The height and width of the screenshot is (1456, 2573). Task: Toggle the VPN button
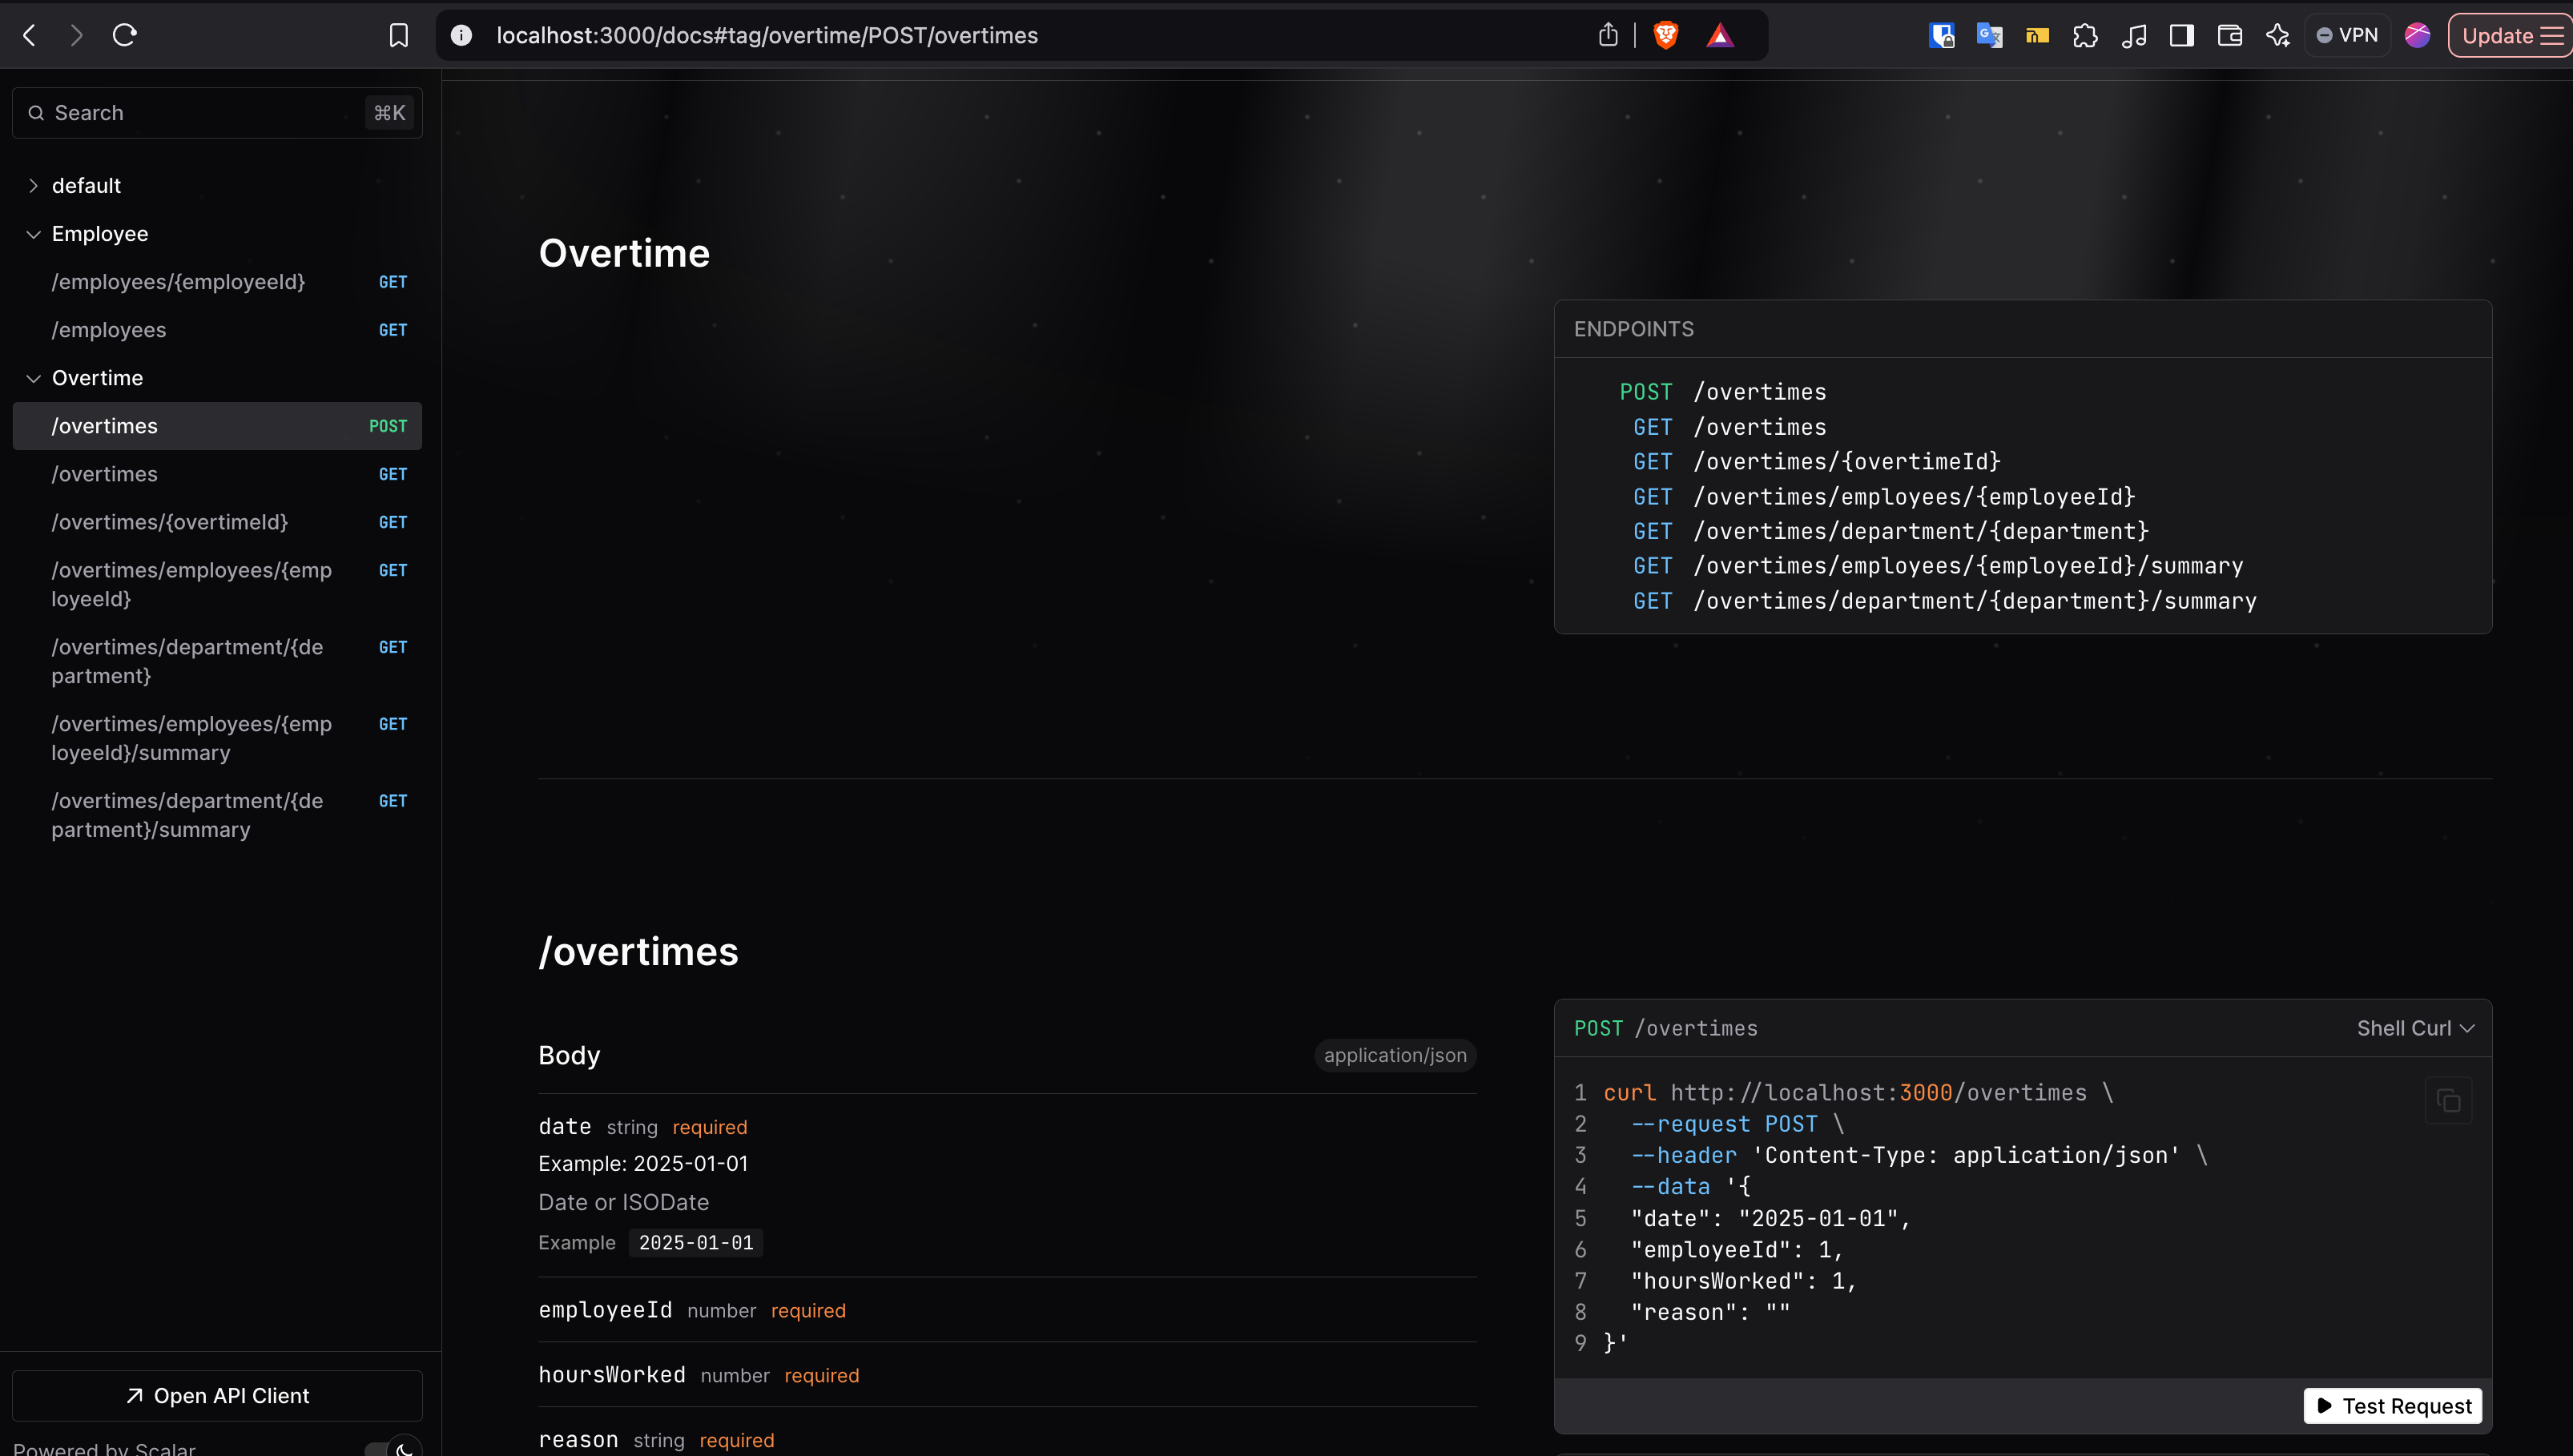click(2347, 35)
